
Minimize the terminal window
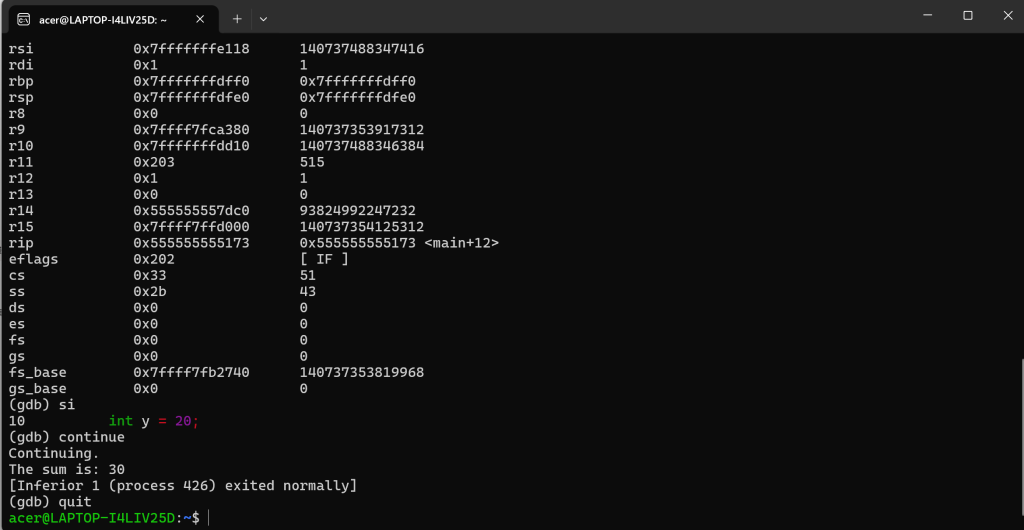[928, 15]
